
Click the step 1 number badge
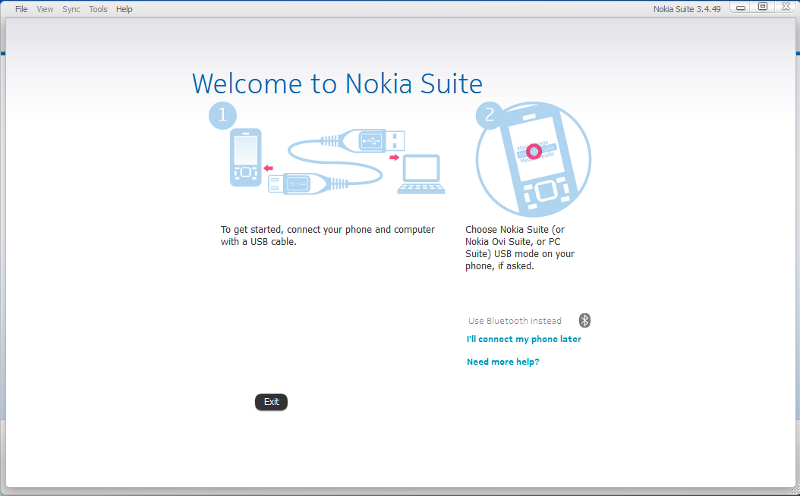[221, 115]
